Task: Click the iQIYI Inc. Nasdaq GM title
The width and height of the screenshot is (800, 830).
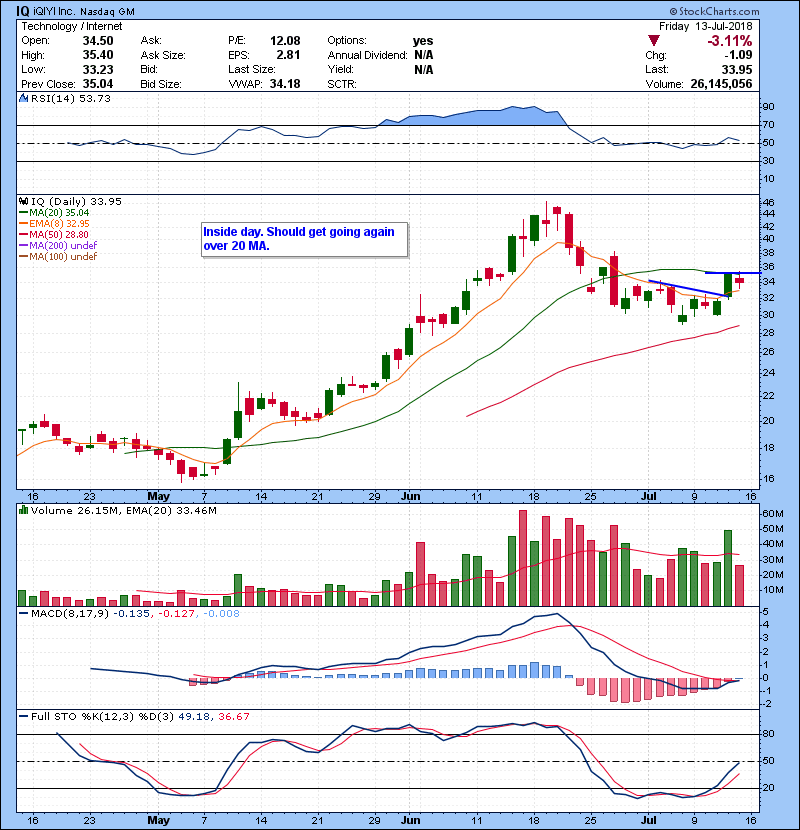Action: 84,11
